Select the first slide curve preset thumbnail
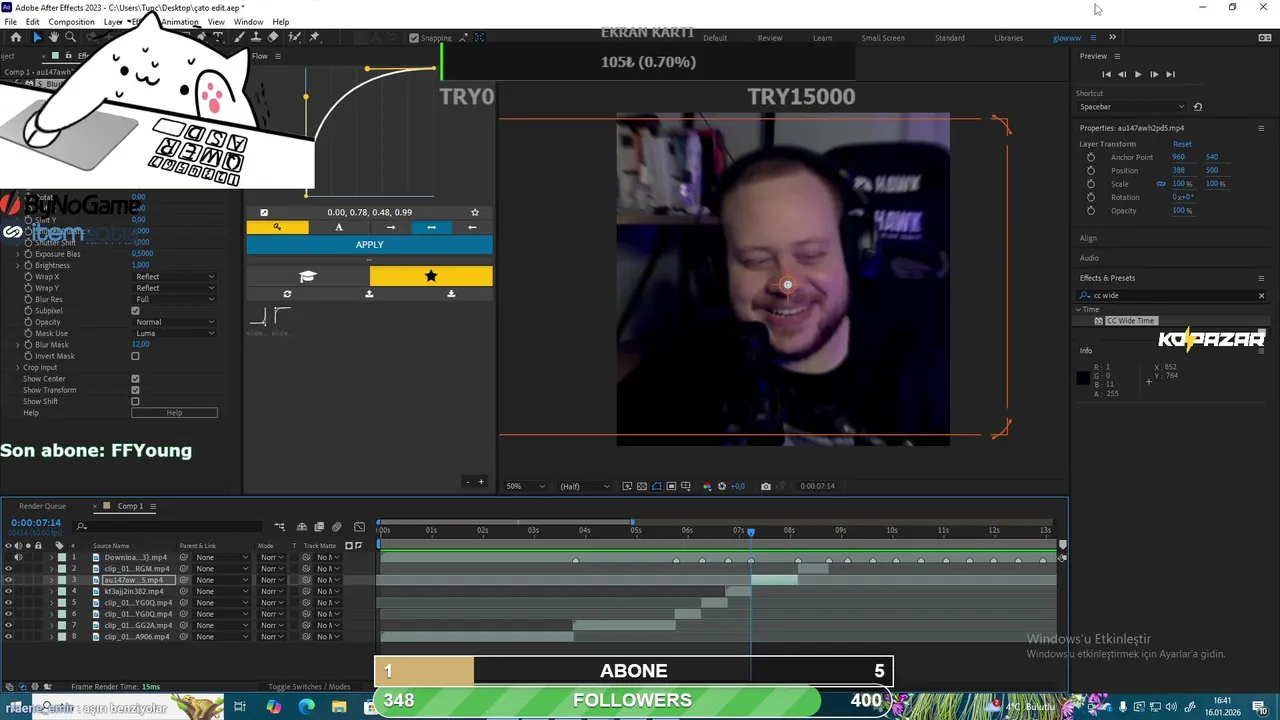 (258, 317)
